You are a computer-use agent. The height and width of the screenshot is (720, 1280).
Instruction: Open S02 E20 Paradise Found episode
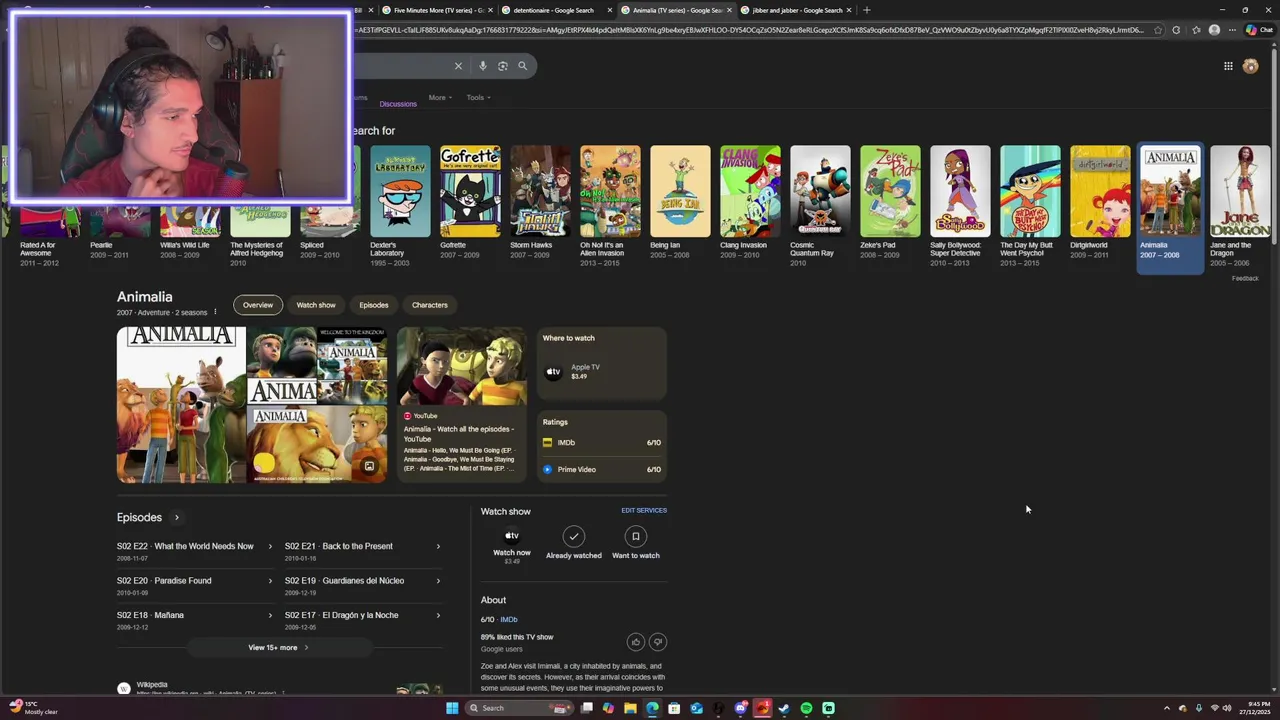point(195,585)
